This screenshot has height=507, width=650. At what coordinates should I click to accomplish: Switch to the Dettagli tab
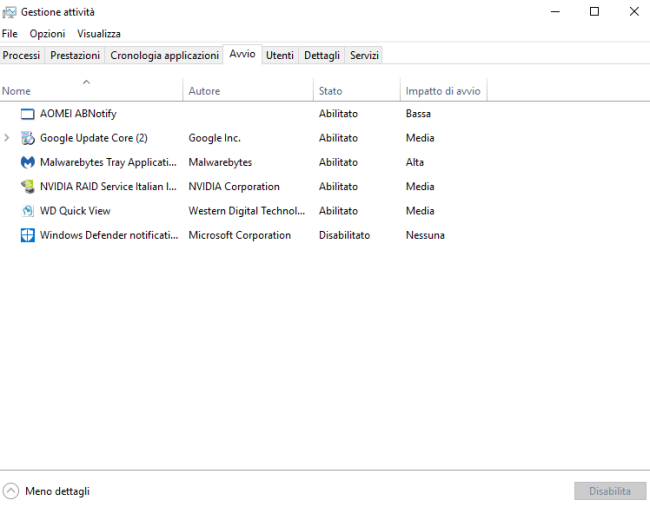click(322, 55)
